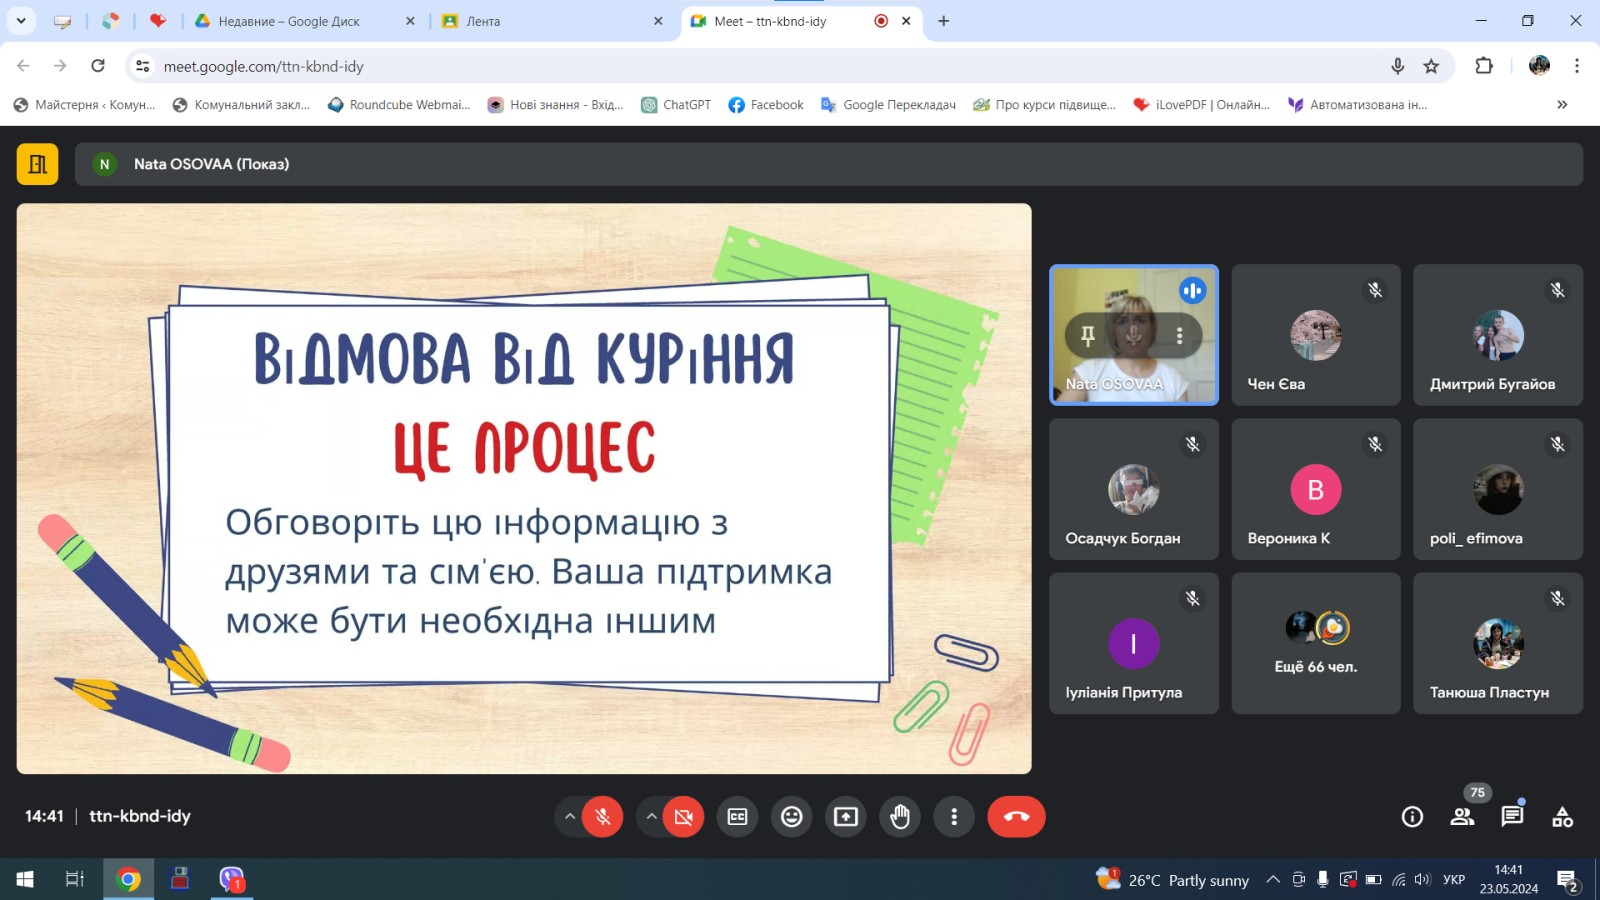Leave the call with the red button
Screen dimensions: 1600x900
1016,817
